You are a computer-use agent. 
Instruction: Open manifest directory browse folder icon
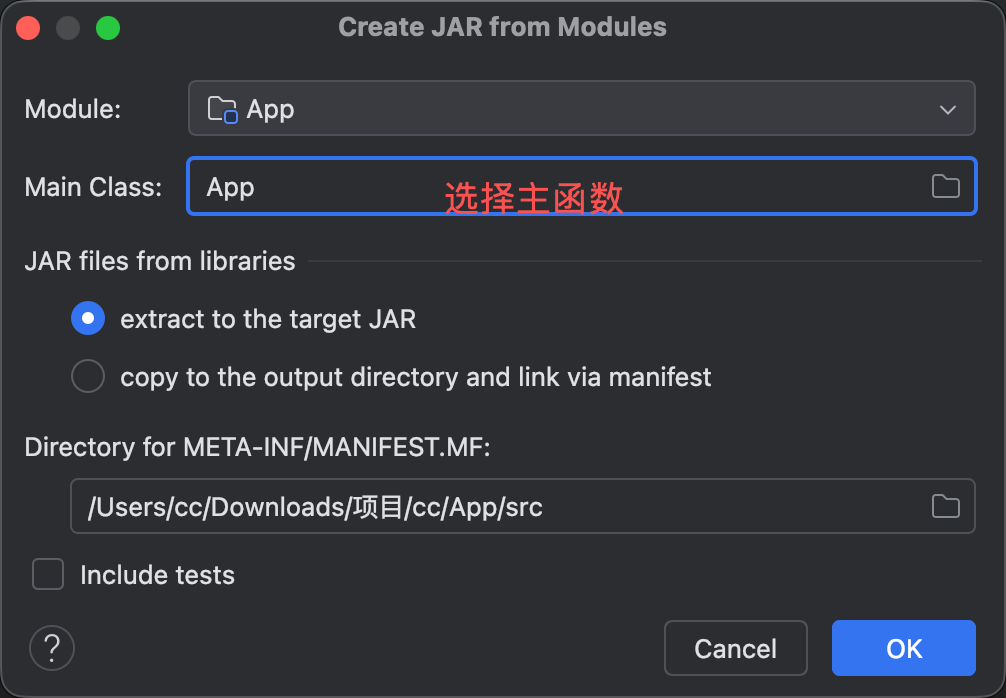(945, 506)
